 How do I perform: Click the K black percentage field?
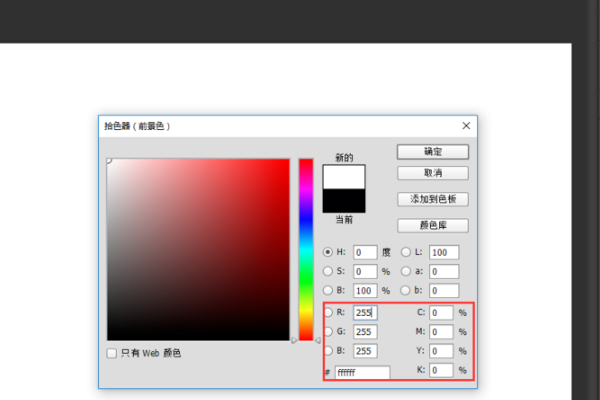tap(442, 370)
